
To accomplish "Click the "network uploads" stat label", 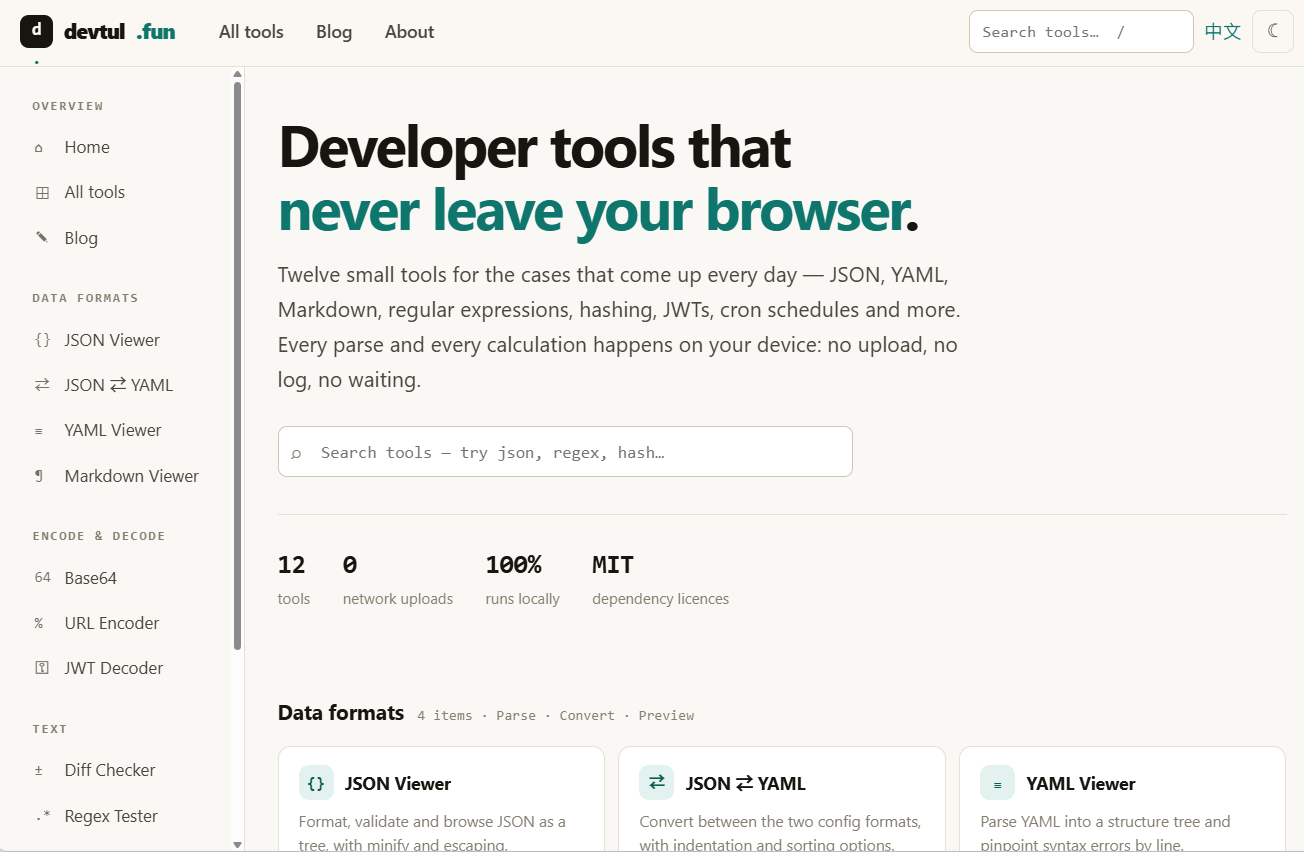I will pos(398,599).
